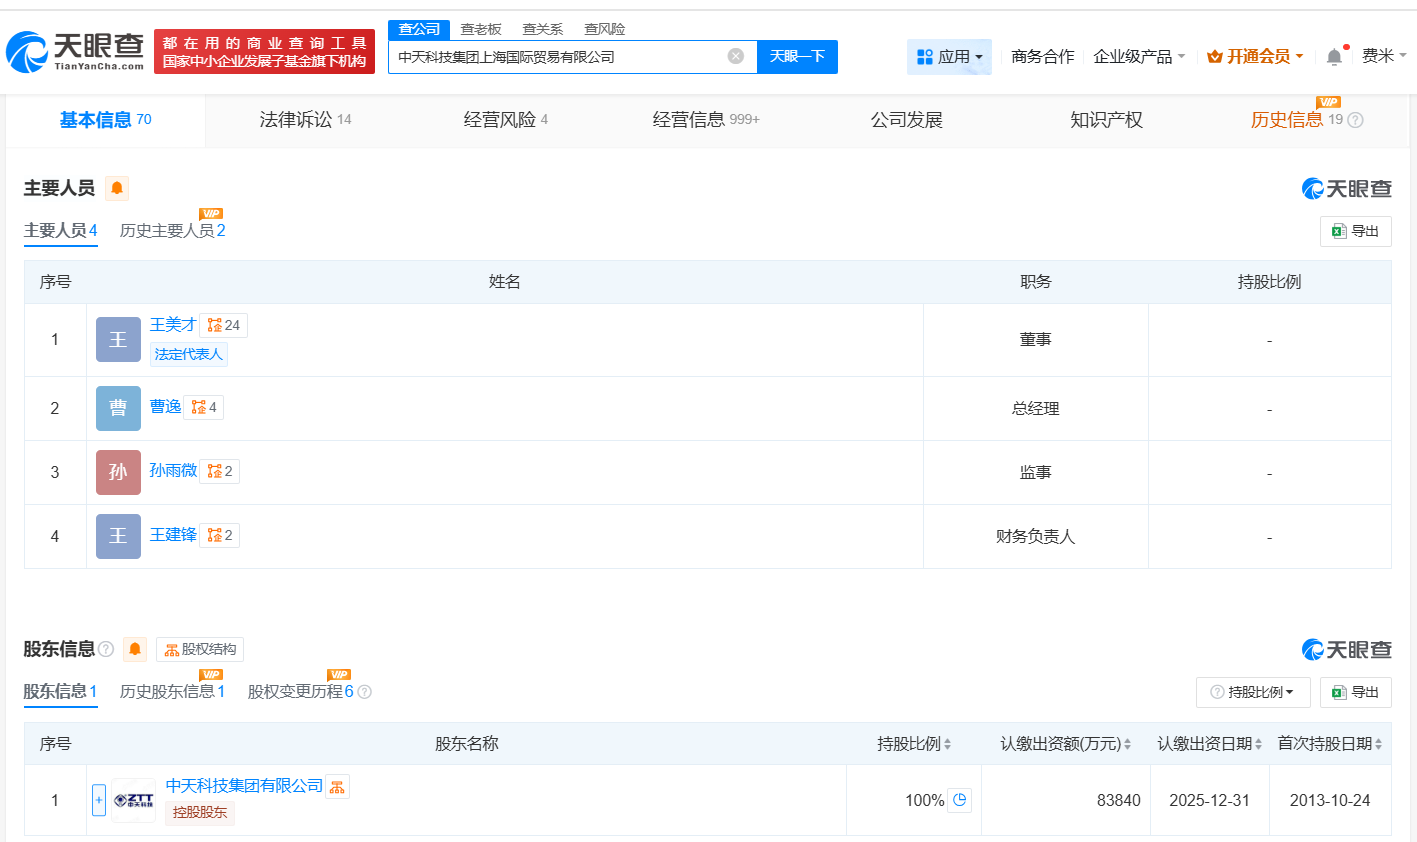Click the 天眼一下 search button
1417x842 pixels.
click(x=797, y=56)
